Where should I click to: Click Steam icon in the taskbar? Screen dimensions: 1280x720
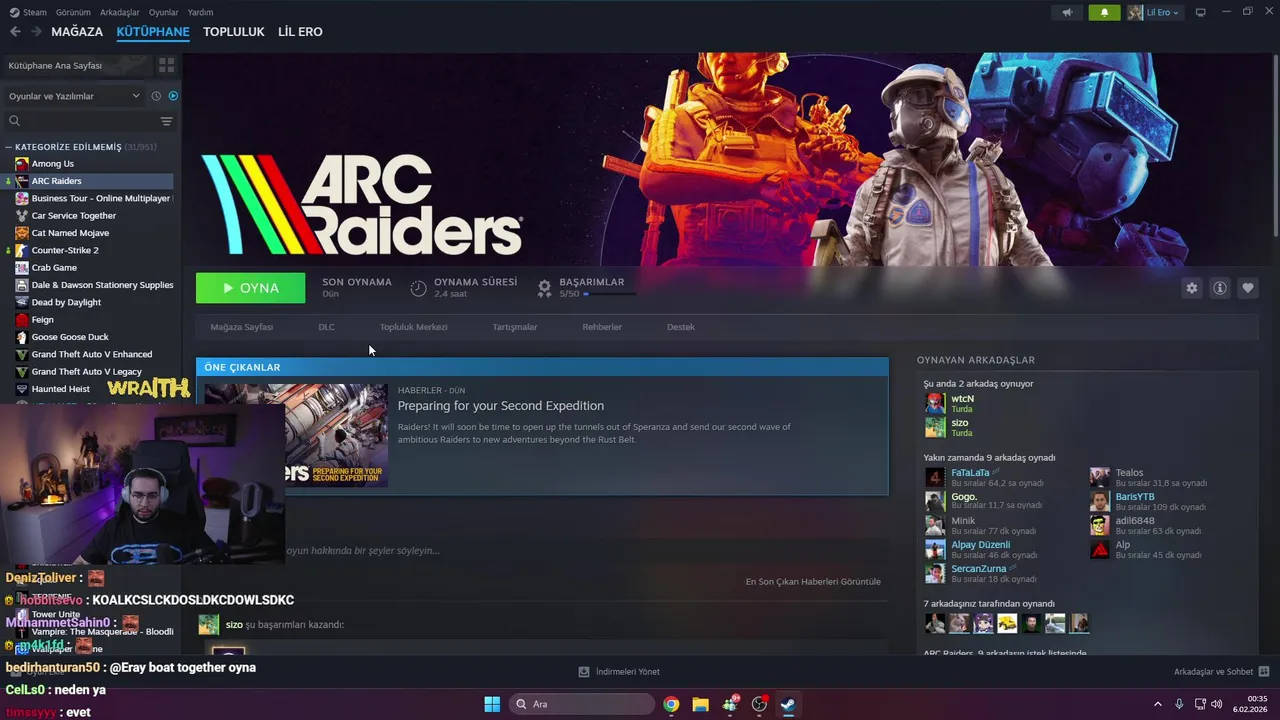(x=788, y=704)
